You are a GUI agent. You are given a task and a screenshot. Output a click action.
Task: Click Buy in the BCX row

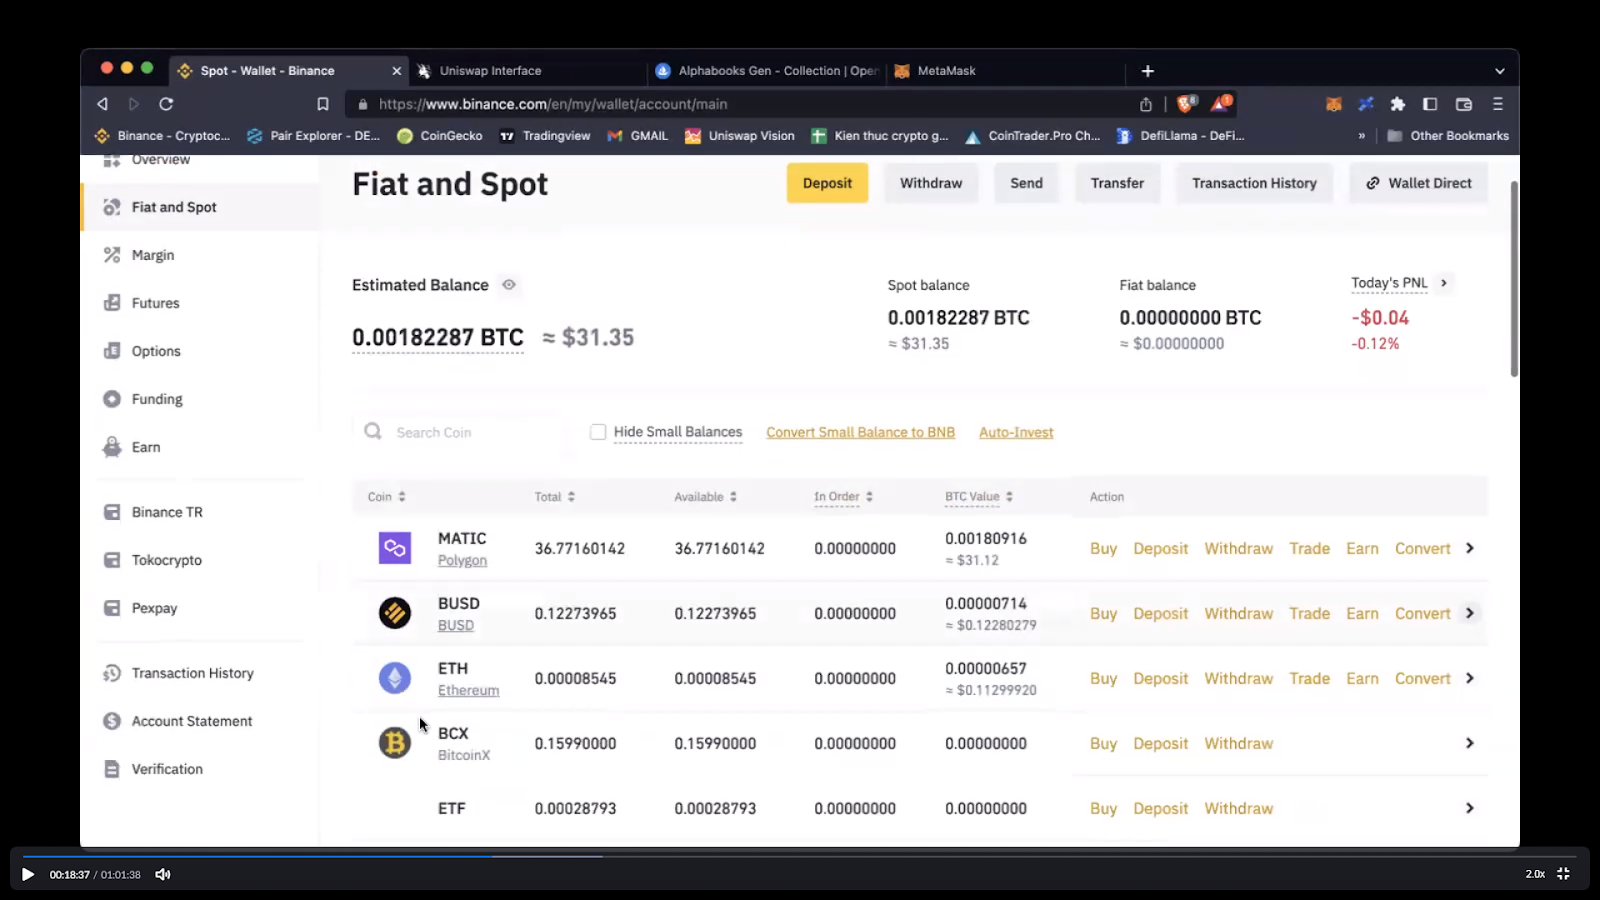point(1103,743)
